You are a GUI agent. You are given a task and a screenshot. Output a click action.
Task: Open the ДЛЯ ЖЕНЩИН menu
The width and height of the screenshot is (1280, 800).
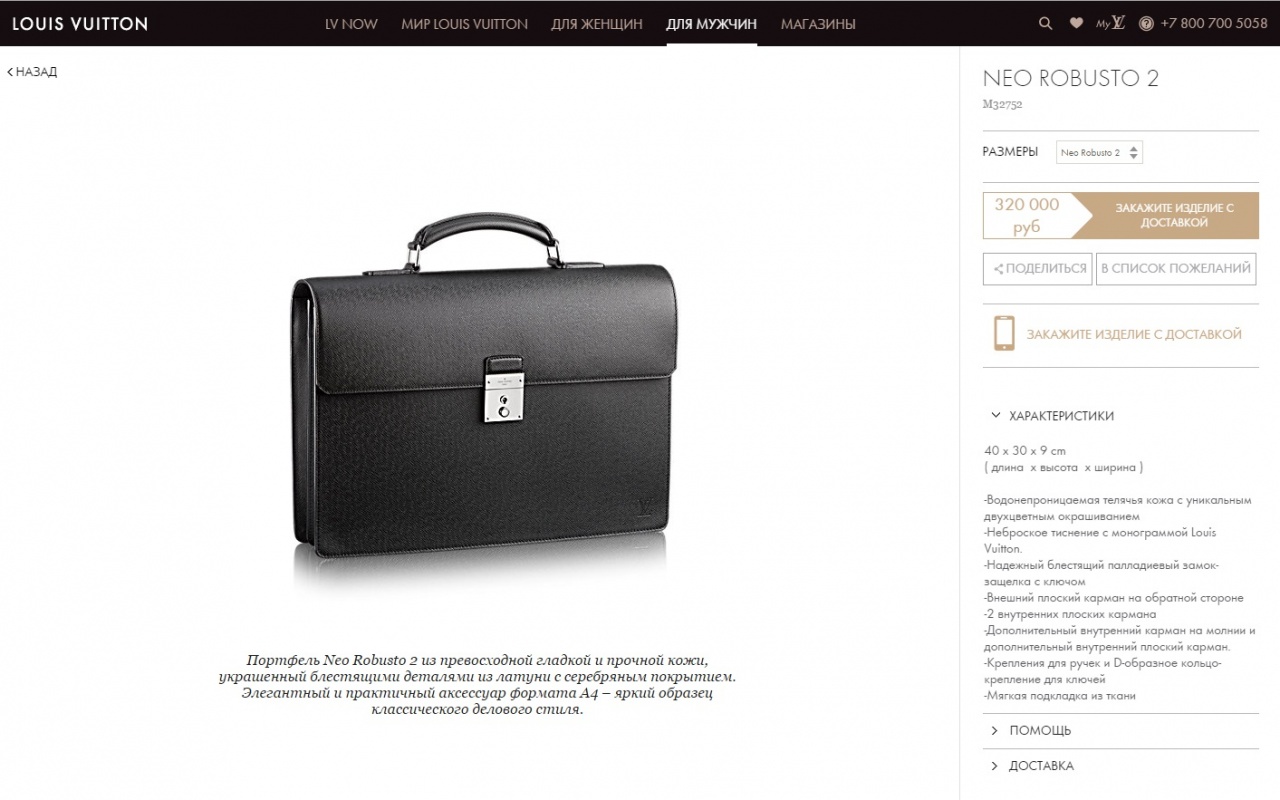(596, 24)
